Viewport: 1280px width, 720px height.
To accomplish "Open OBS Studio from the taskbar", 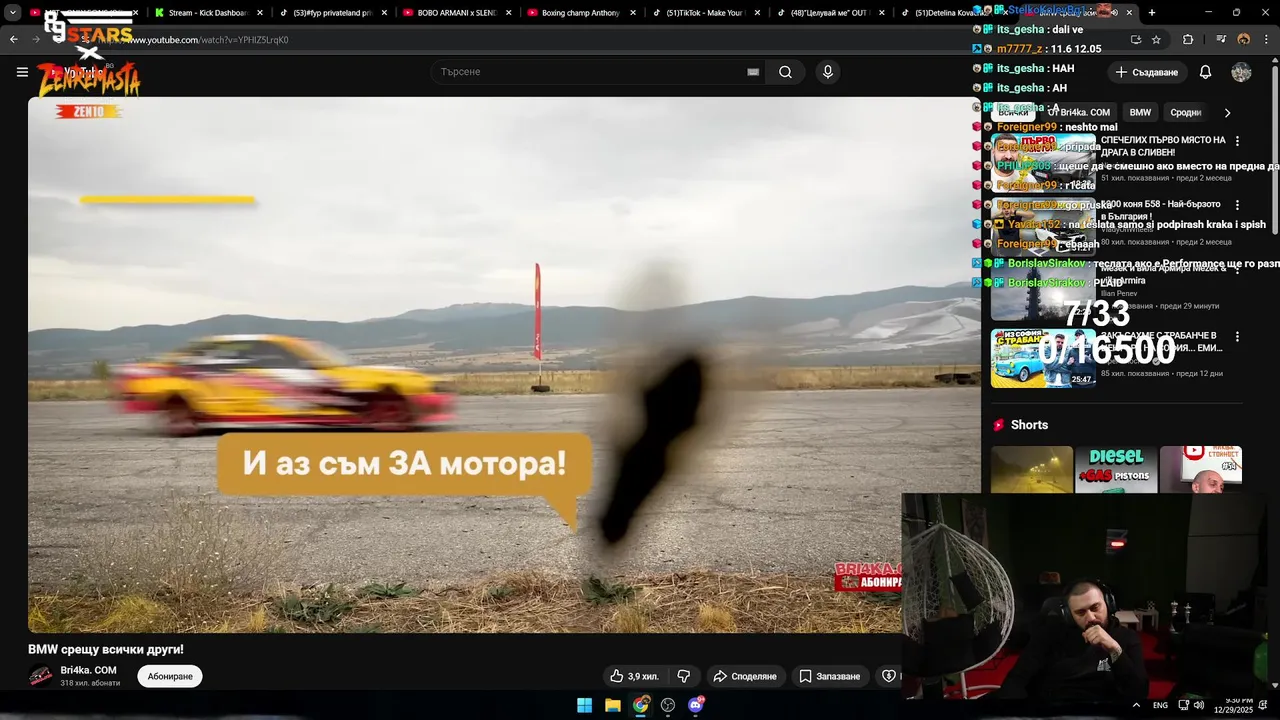I will coord(668,705).
